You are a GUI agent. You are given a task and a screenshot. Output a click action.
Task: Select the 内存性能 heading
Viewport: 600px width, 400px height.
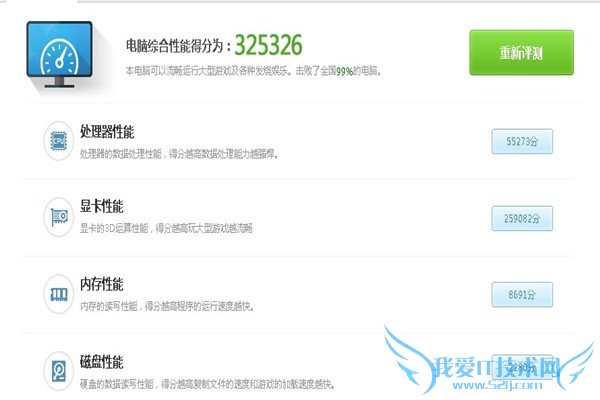102,284
